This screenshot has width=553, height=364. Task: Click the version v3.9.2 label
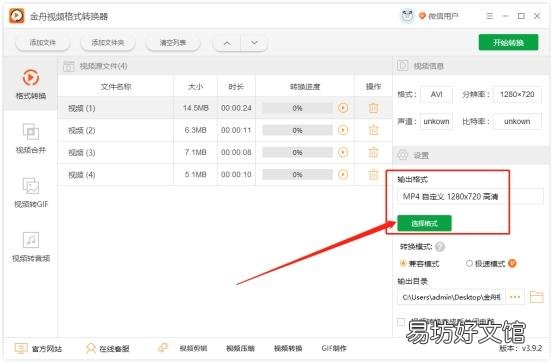[x=521, y=348]
